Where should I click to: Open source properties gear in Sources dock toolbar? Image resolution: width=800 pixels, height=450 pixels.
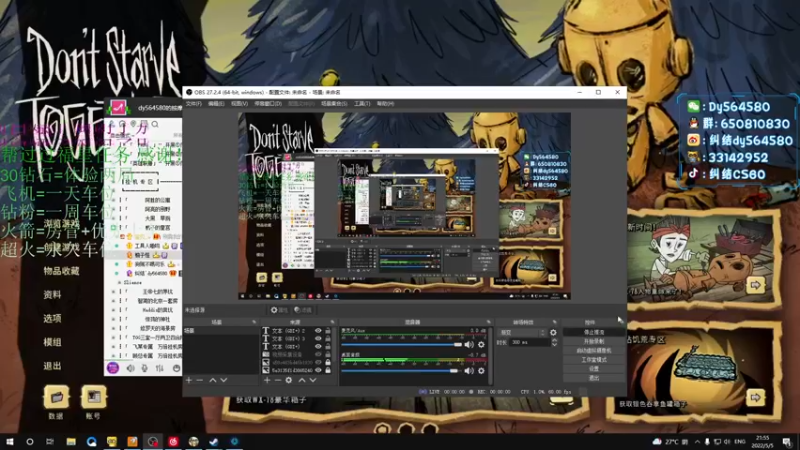pyautogui.click(x=289, y=380)
